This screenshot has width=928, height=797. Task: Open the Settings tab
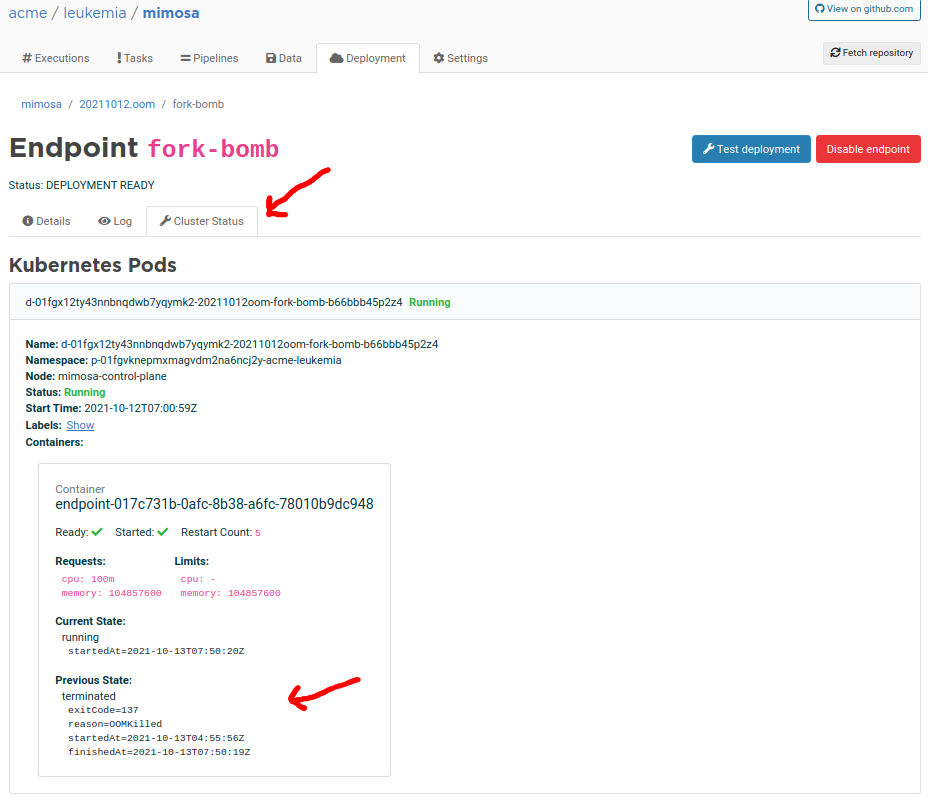click(460, 58)
